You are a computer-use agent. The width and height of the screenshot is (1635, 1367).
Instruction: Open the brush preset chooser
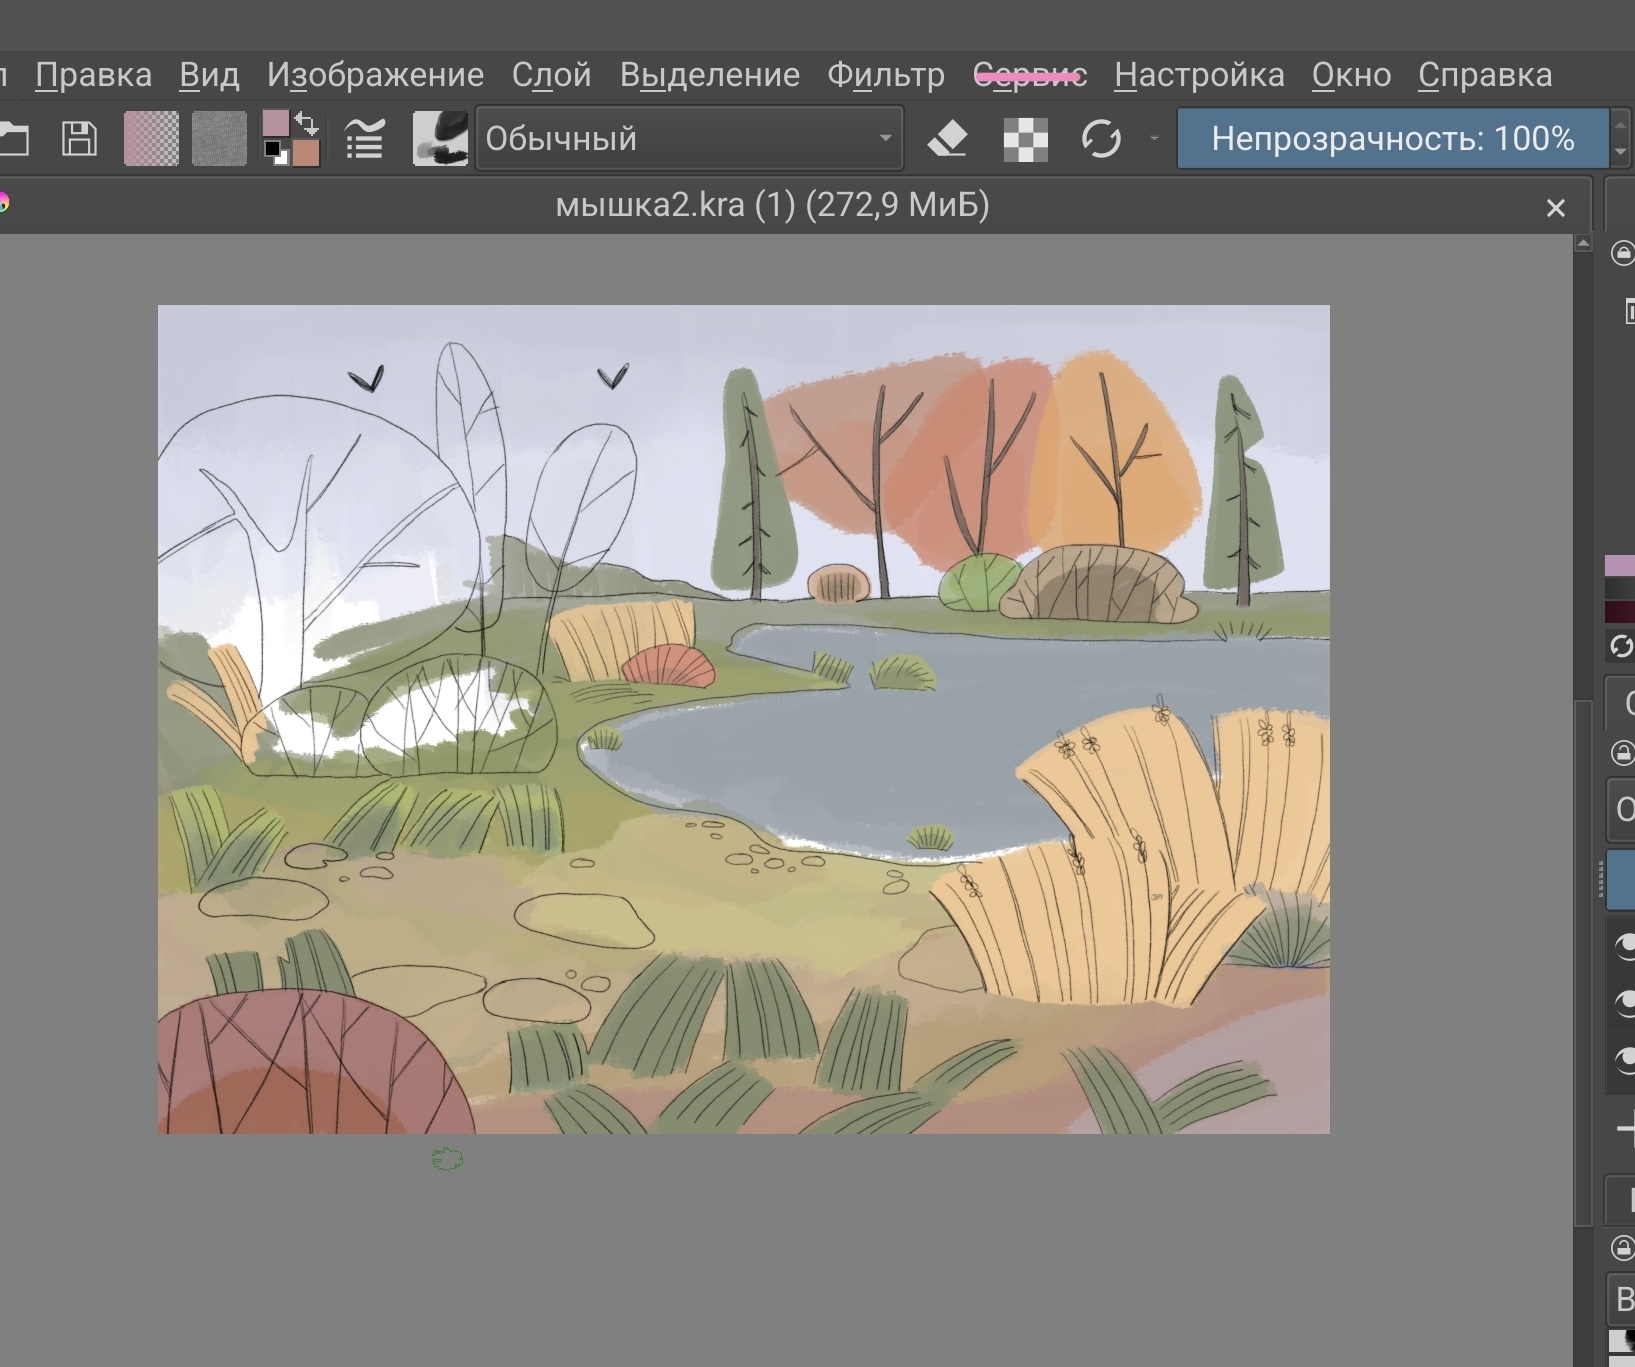[440, 138]
